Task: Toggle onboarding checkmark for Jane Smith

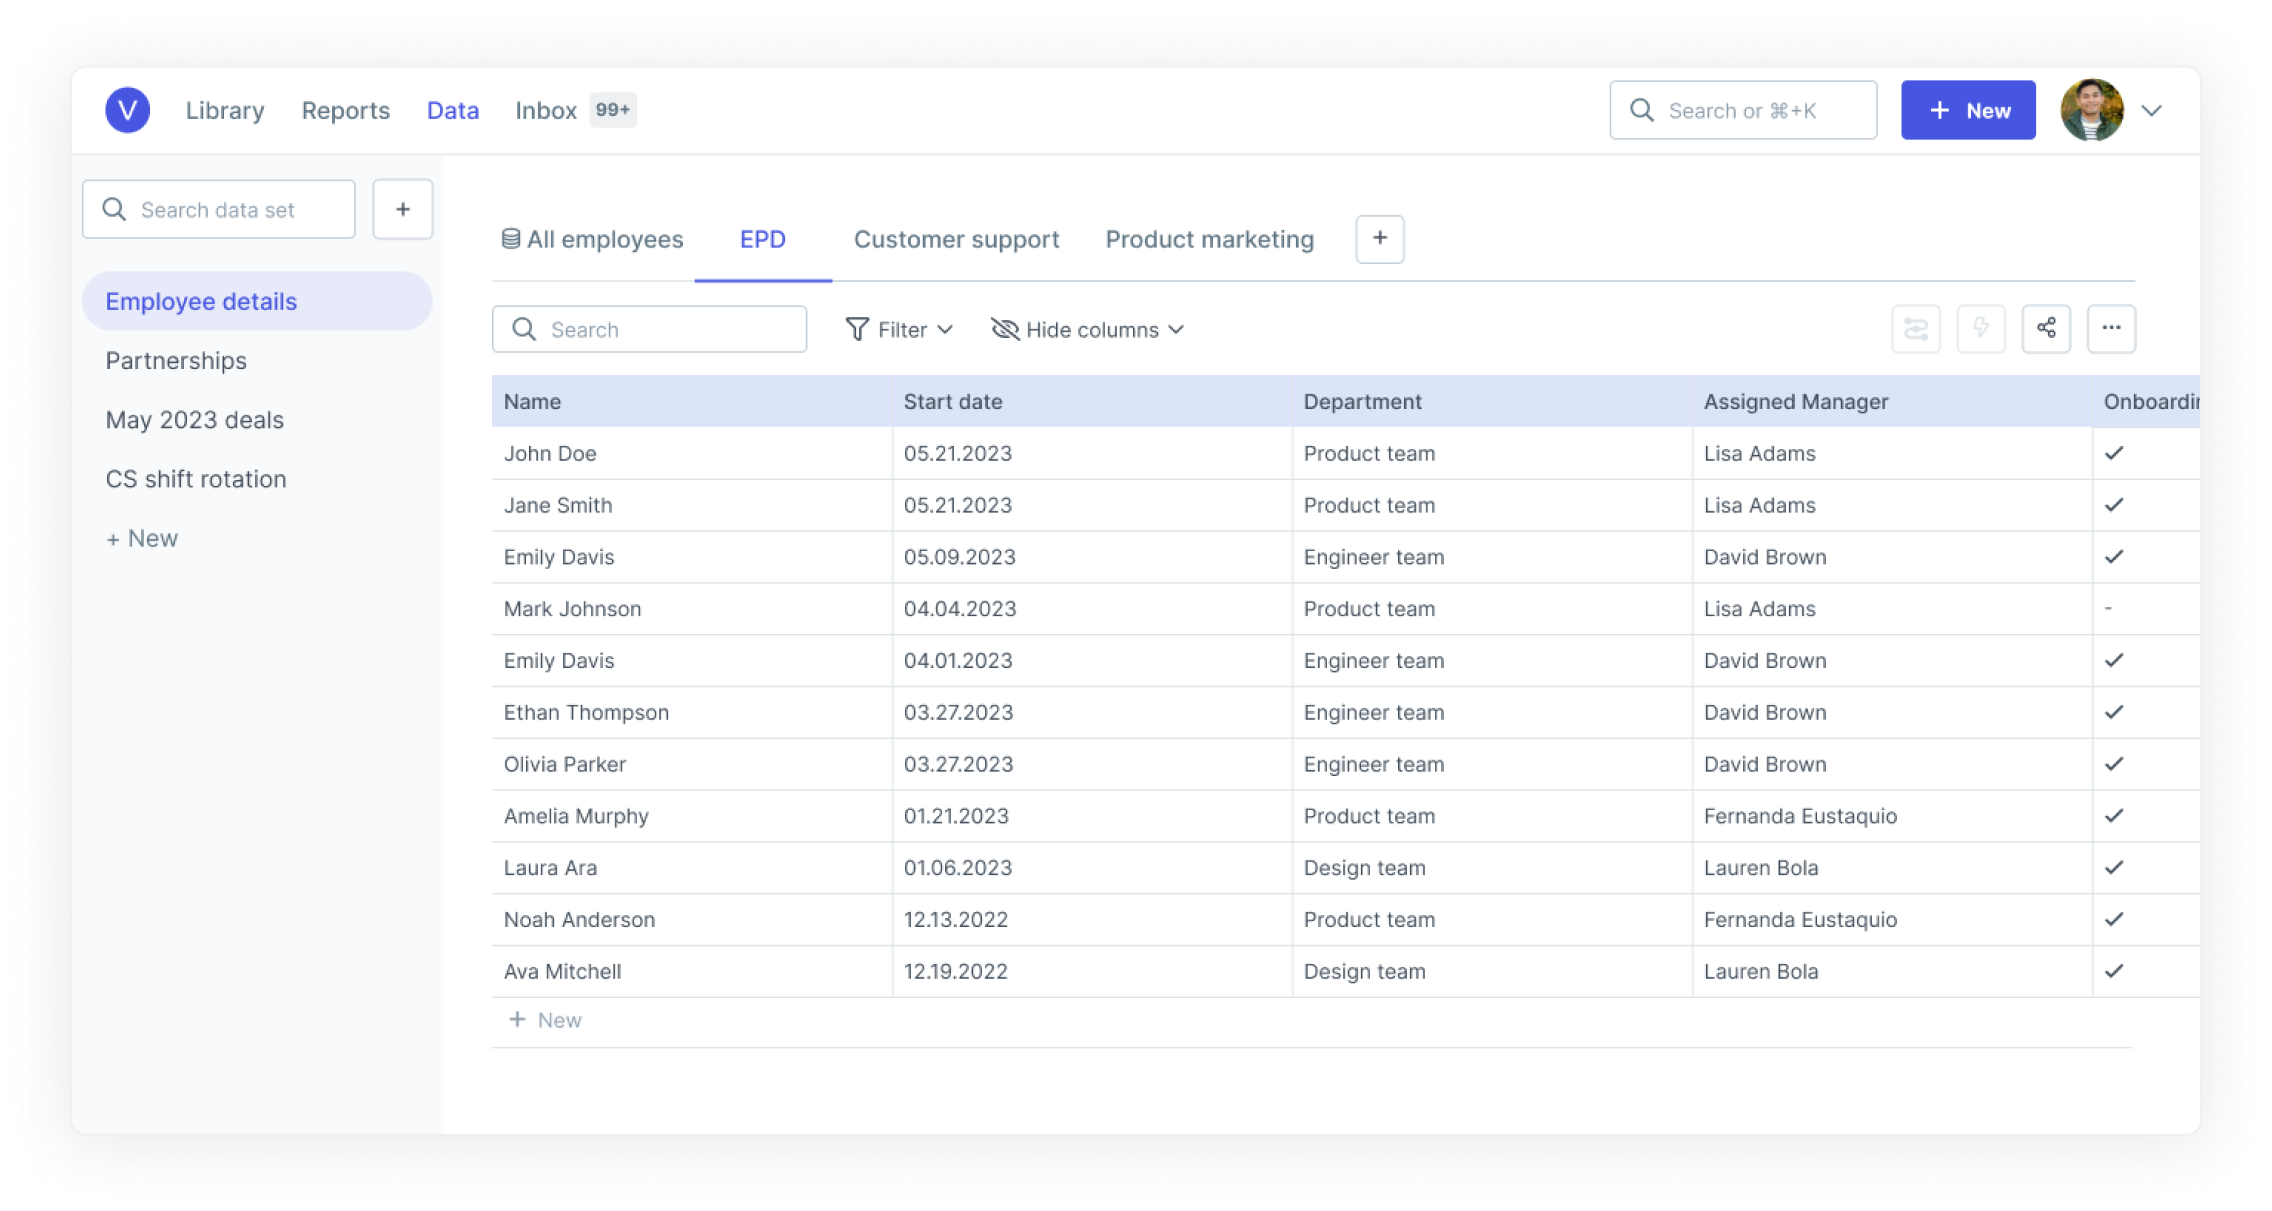Action: point(2114,505)
